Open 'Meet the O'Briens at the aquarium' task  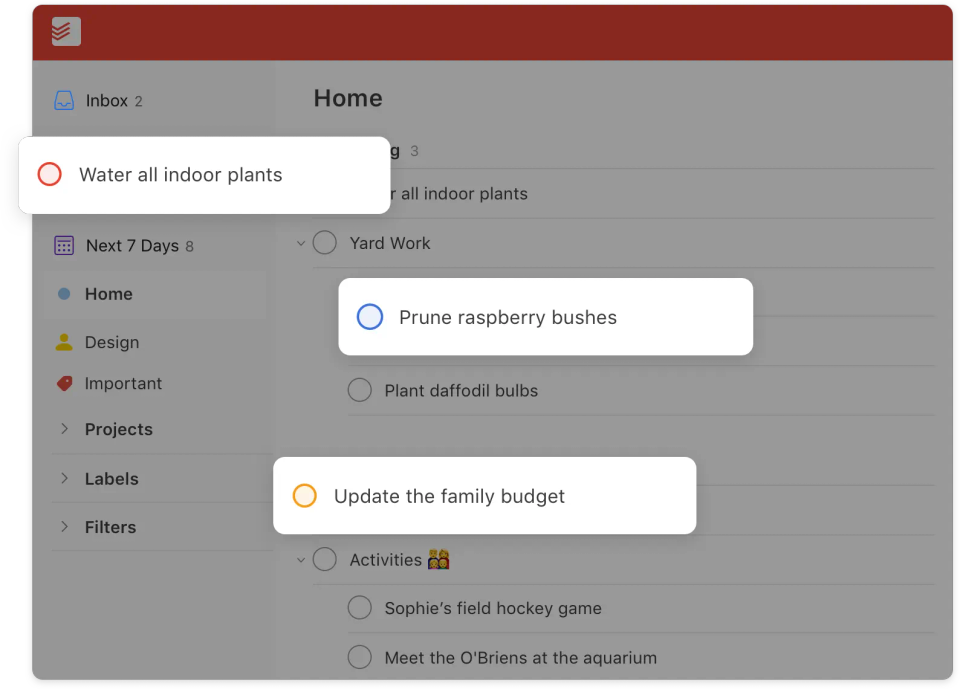(x=520, y=658)
